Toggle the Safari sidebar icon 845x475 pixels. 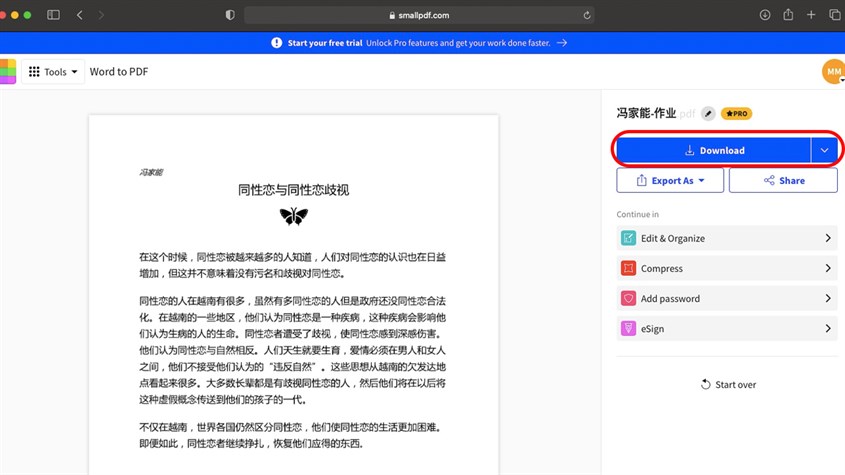pyautogui.click(x=53, y=15)
